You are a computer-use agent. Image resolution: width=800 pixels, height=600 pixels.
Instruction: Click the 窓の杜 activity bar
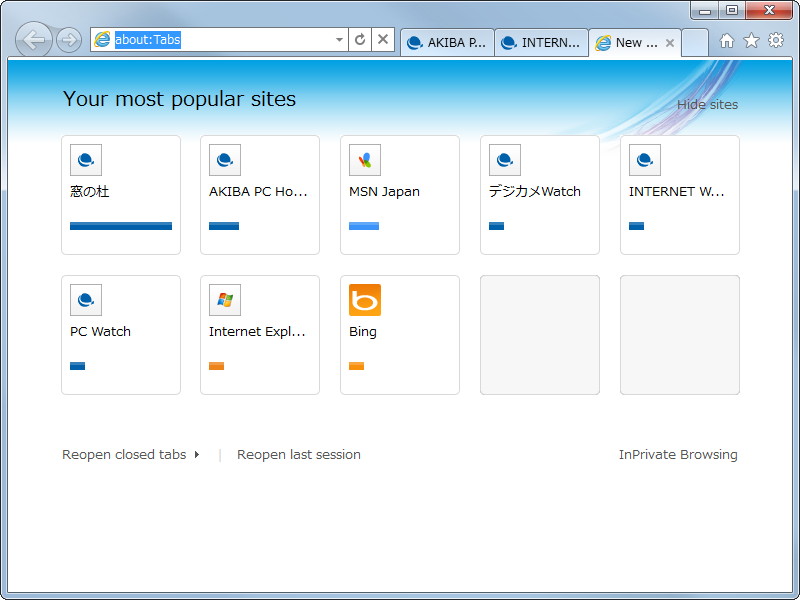(x=121, y=226)
